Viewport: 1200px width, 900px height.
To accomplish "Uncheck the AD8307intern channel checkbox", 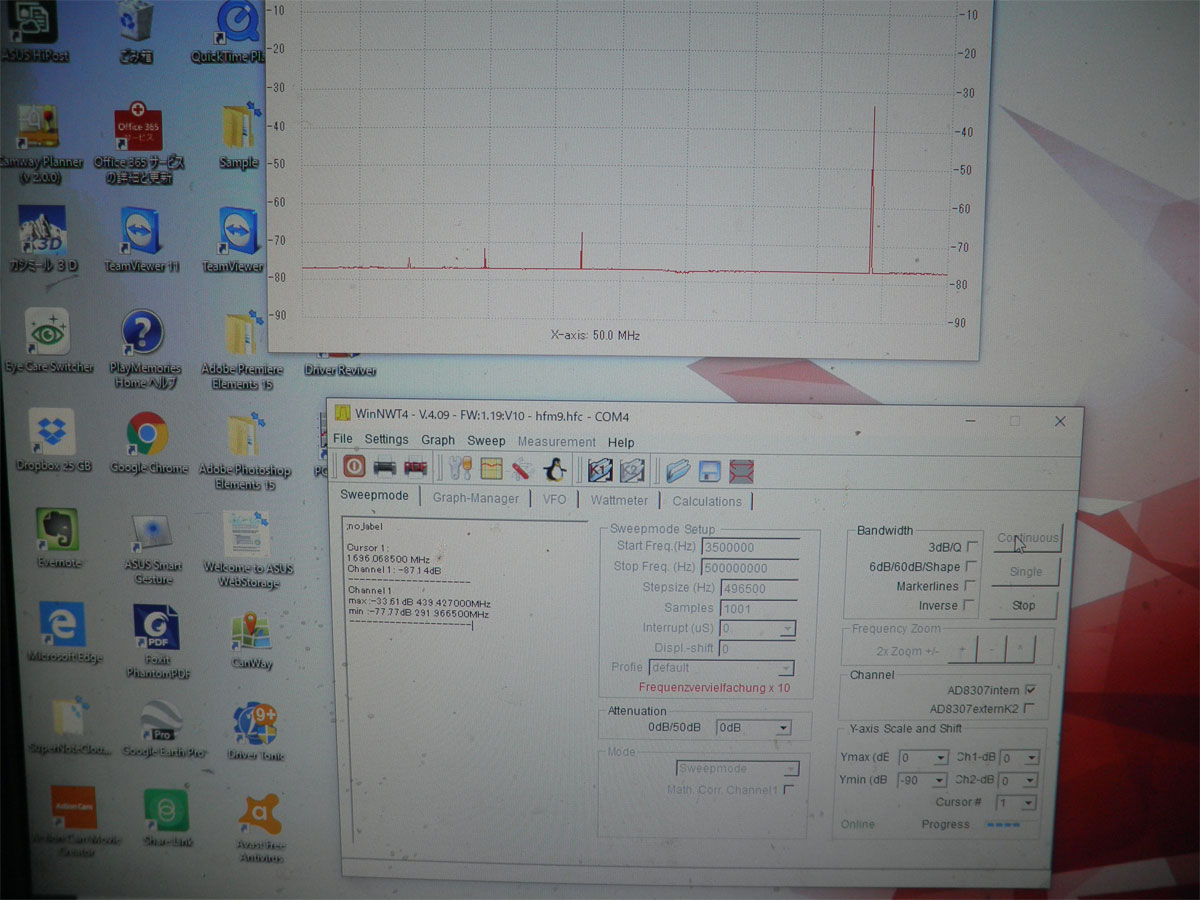I will [x=1030, y=690].
